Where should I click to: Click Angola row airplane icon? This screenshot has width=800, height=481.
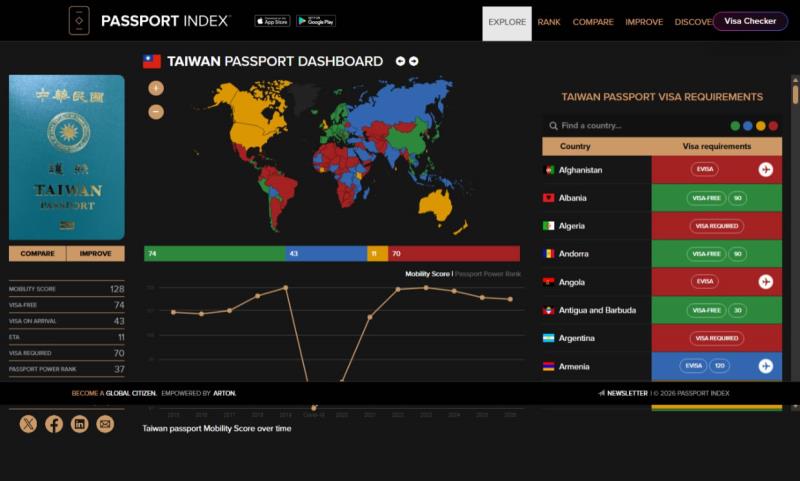click(x=765, y=282)
